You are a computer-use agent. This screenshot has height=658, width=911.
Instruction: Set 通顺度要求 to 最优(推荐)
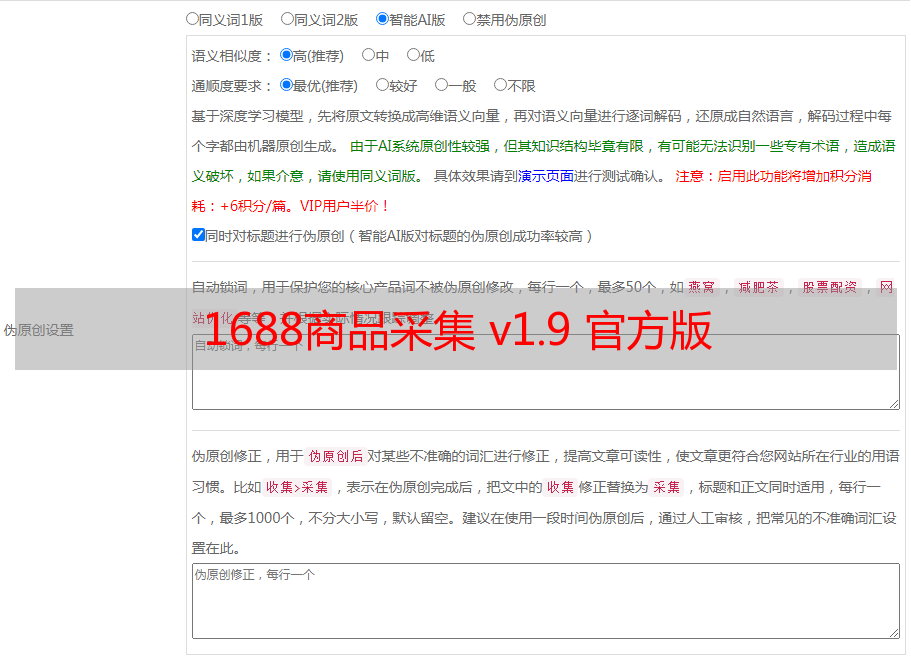tap(286, 85)
